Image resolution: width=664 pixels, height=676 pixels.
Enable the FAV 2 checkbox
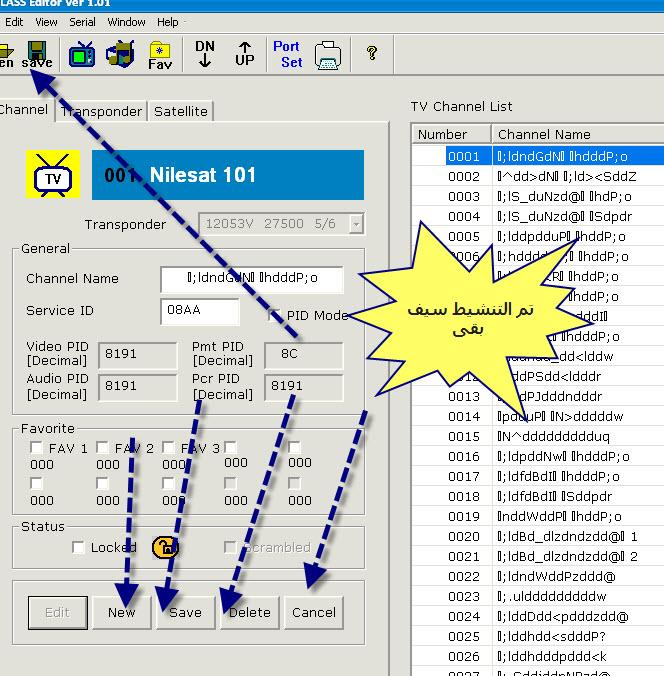click(102, 448)
